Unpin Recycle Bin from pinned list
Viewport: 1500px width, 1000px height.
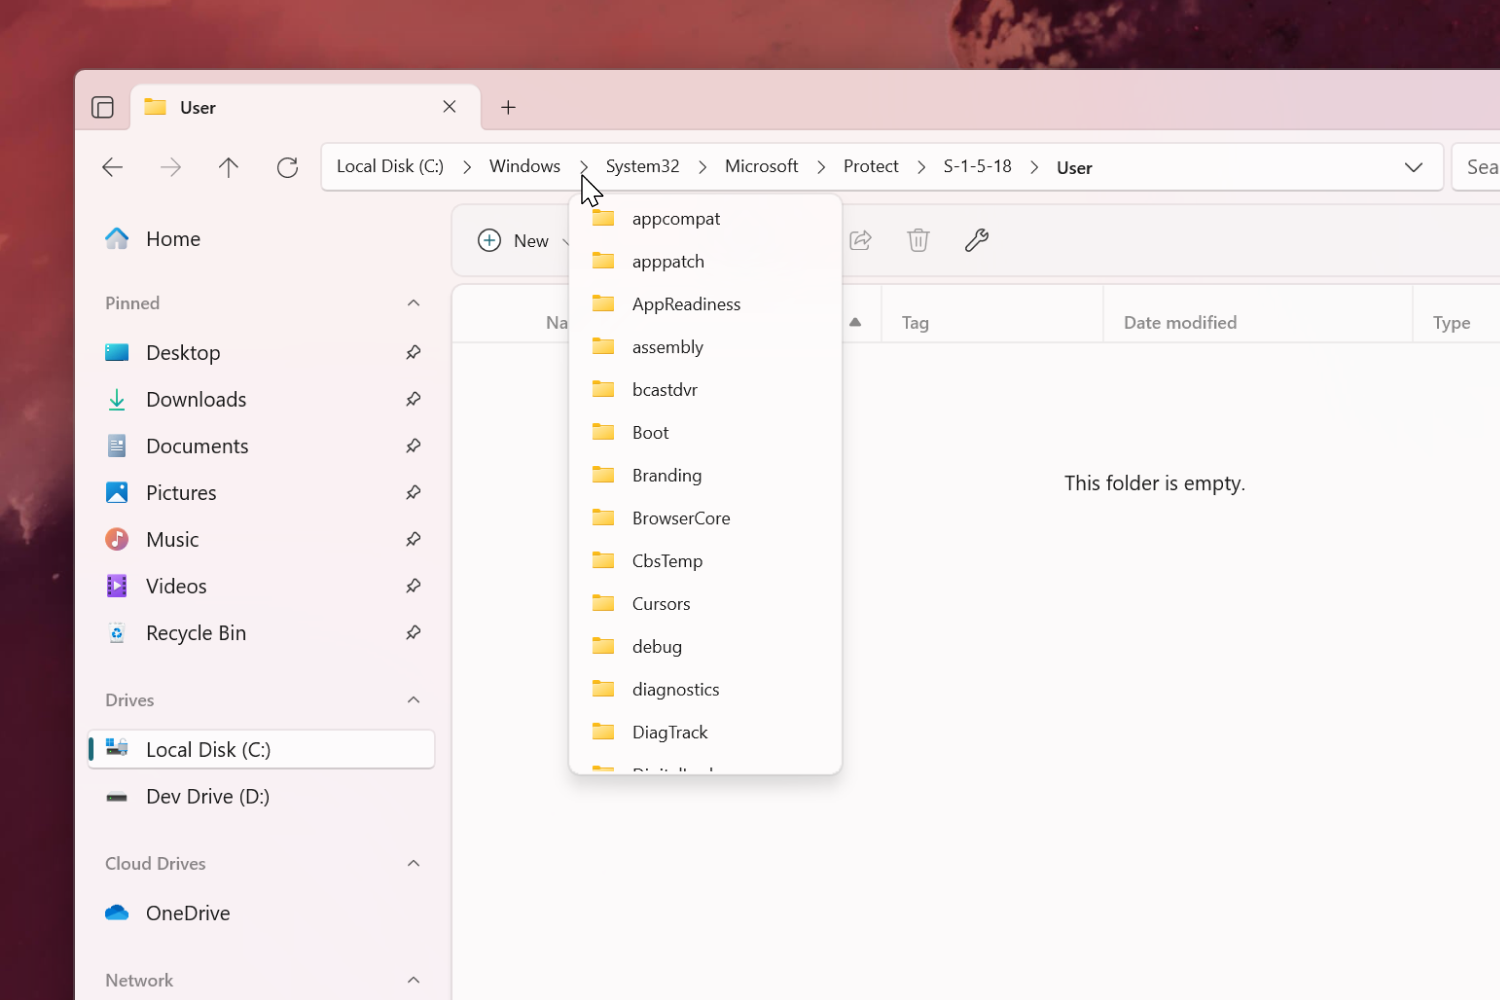click(x=413, y=633)
